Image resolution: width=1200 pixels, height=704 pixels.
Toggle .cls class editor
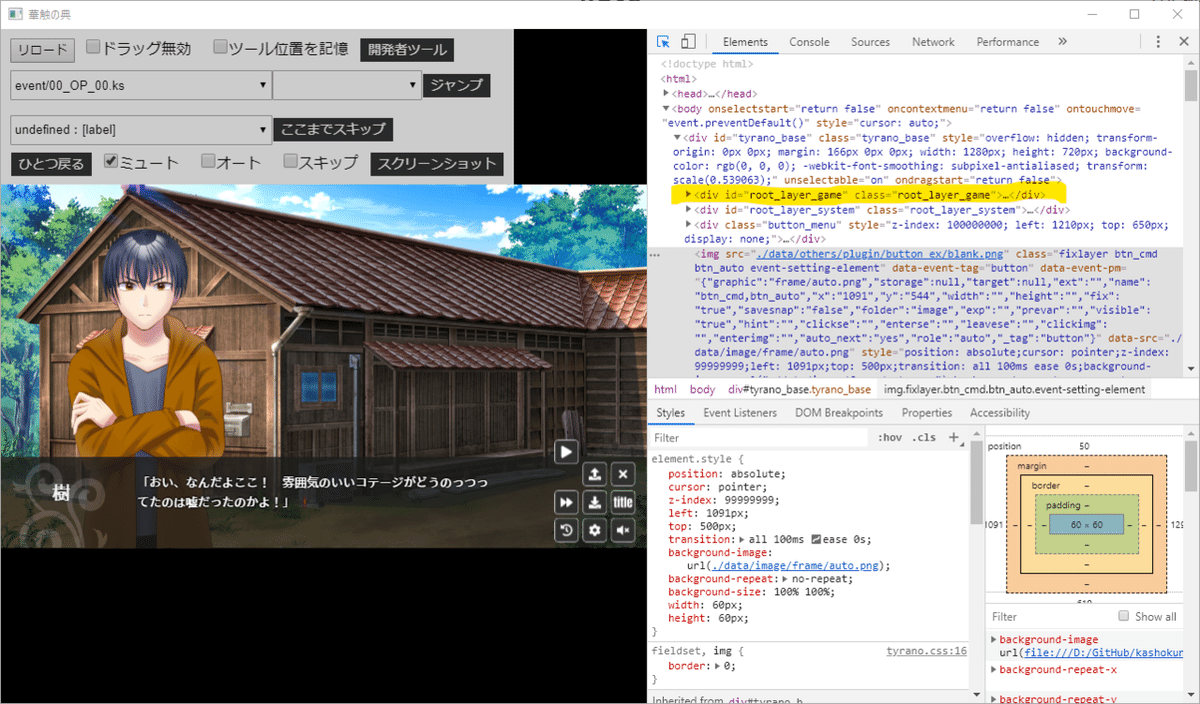tap(924, 437)
